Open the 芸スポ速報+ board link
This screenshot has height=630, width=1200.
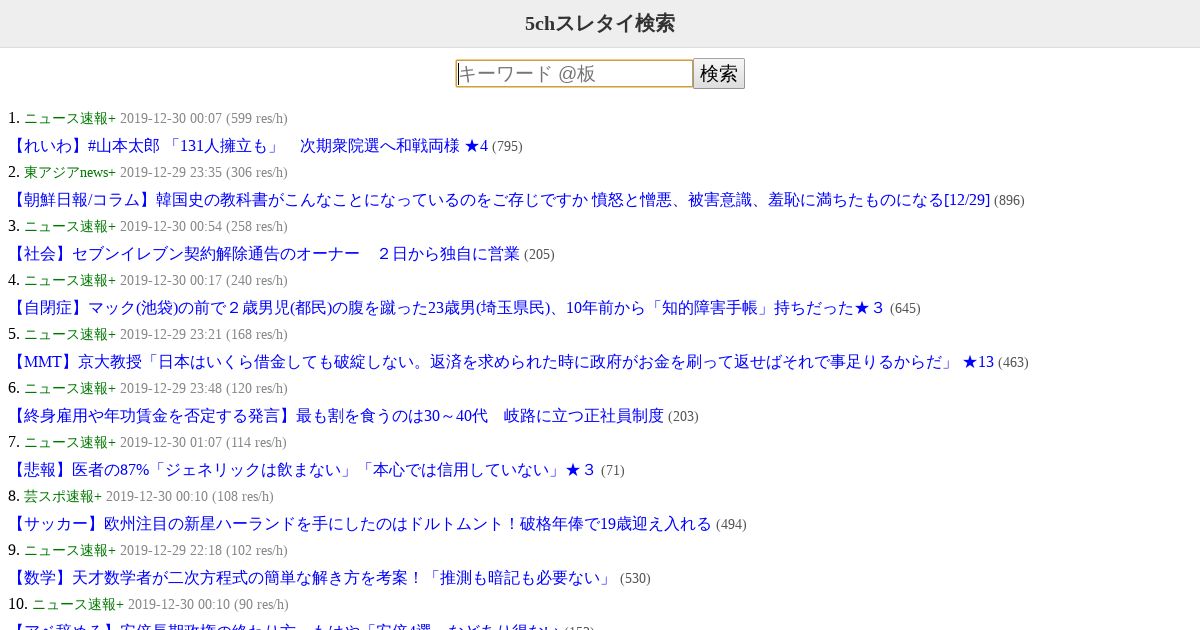(x=63, y=496)
